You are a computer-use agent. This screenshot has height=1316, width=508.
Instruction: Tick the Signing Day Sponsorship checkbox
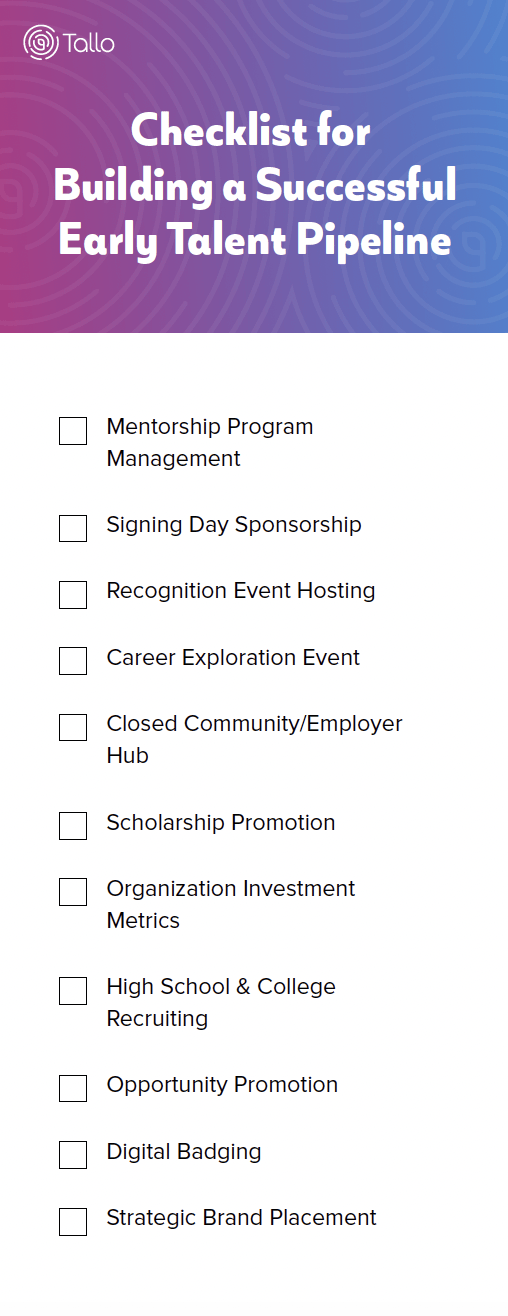(x=73, y=528)
